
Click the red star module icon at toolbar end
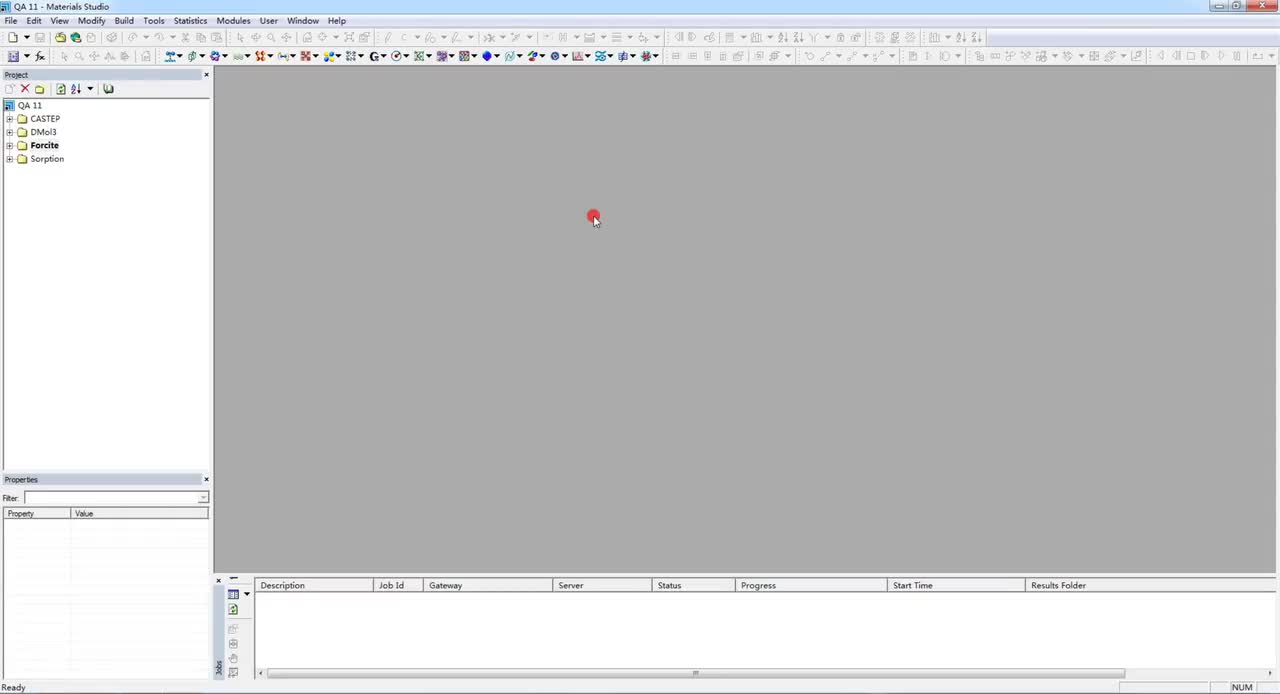click(x=646, y=56)
